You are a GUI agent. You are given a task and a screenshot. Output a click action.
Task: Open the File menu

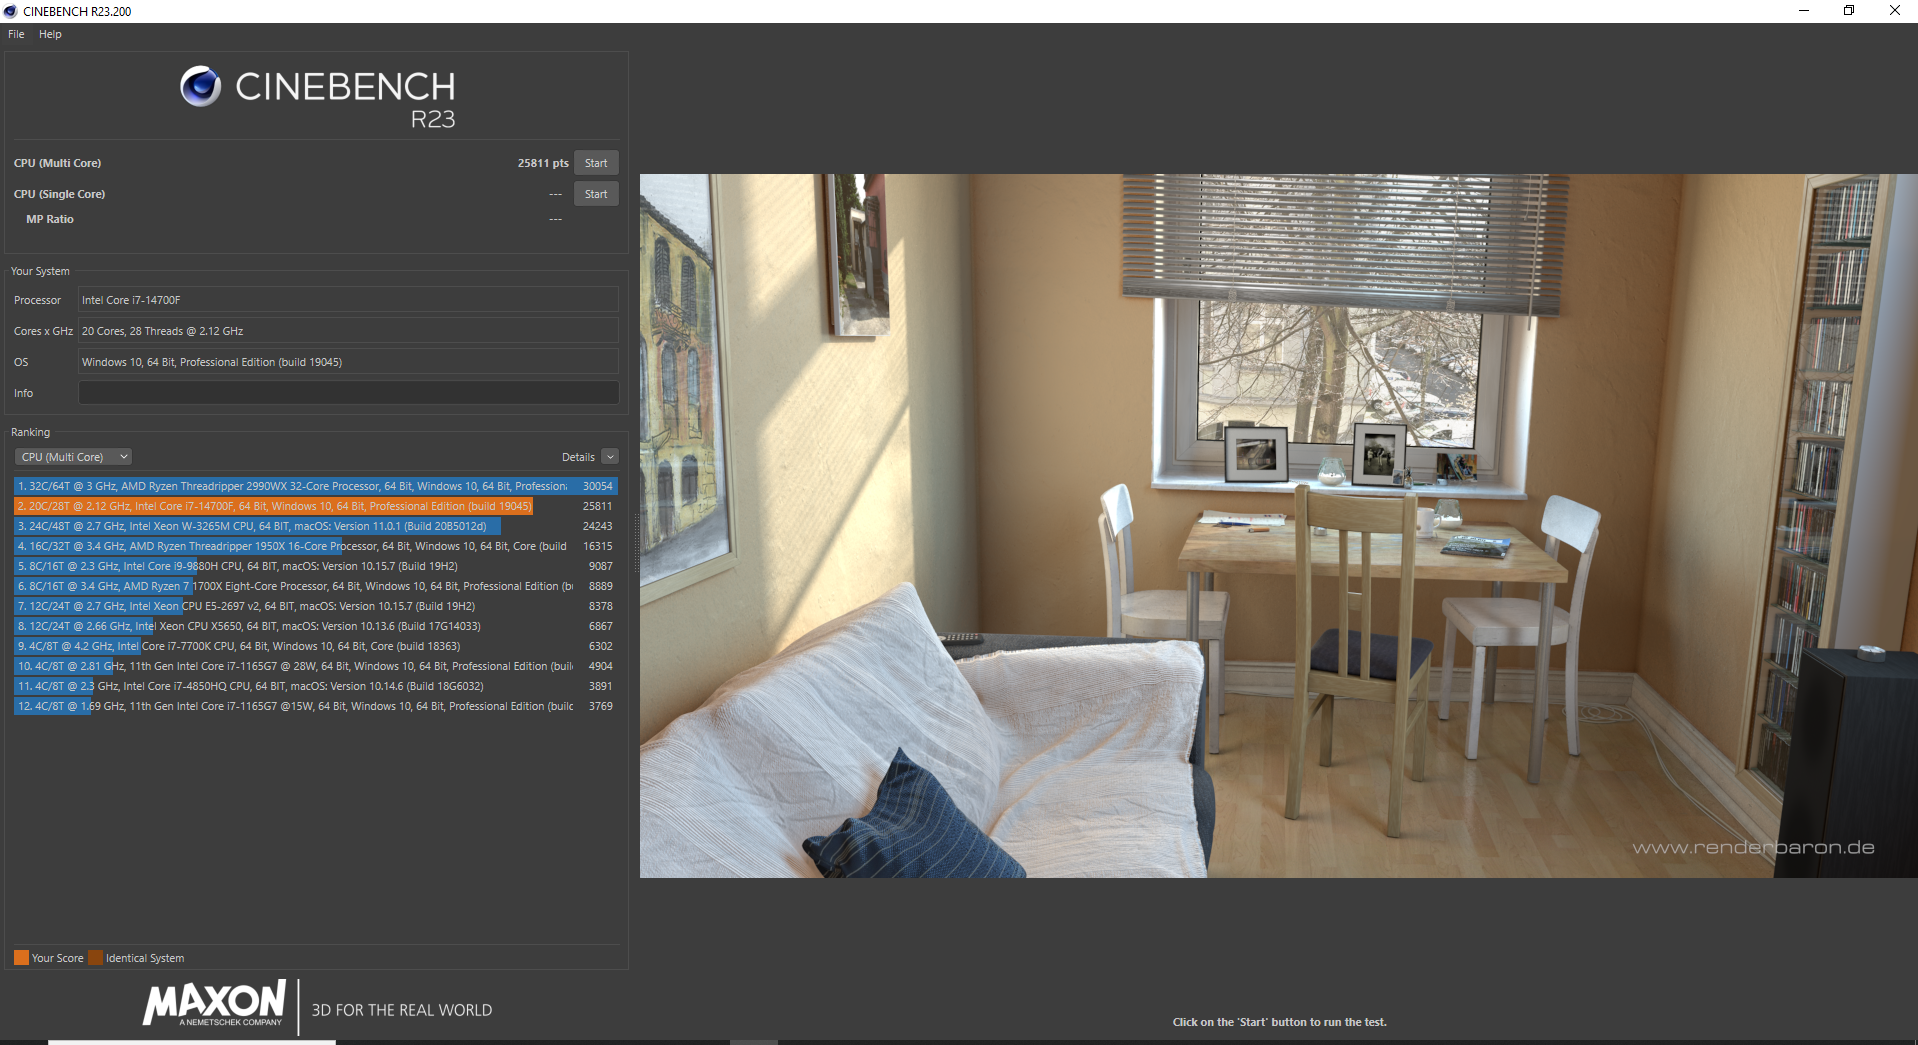pyautogui.click(x=16, y=34)
